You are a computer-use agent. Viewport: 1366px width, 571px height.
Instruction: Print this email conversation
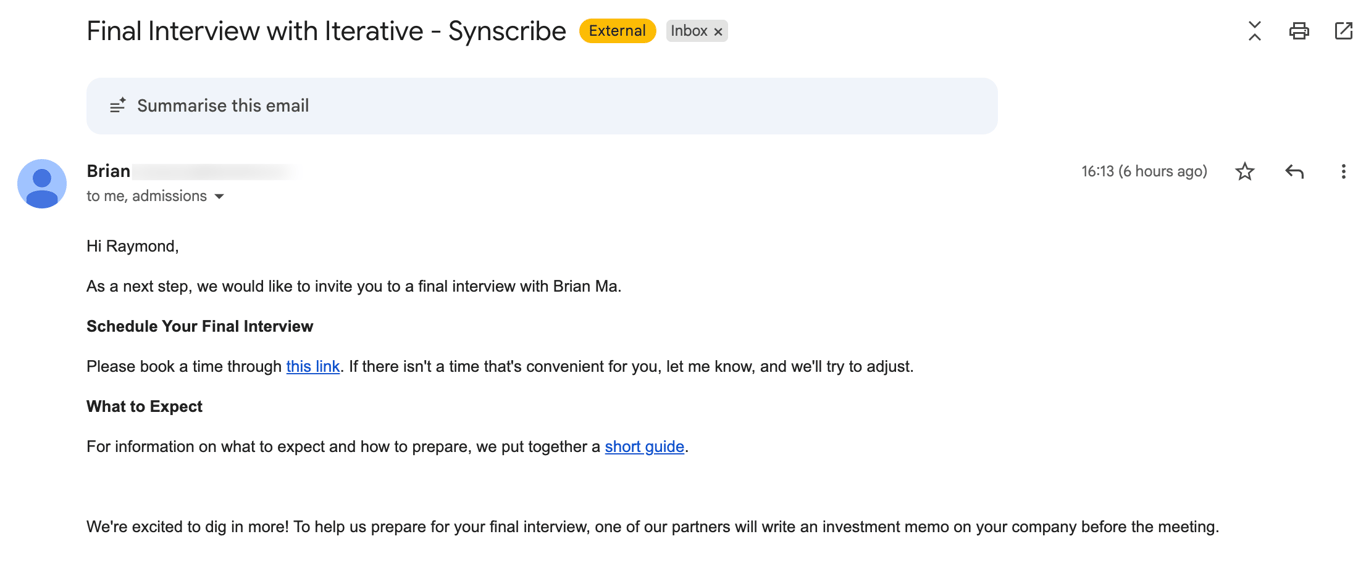[1299, 31]
